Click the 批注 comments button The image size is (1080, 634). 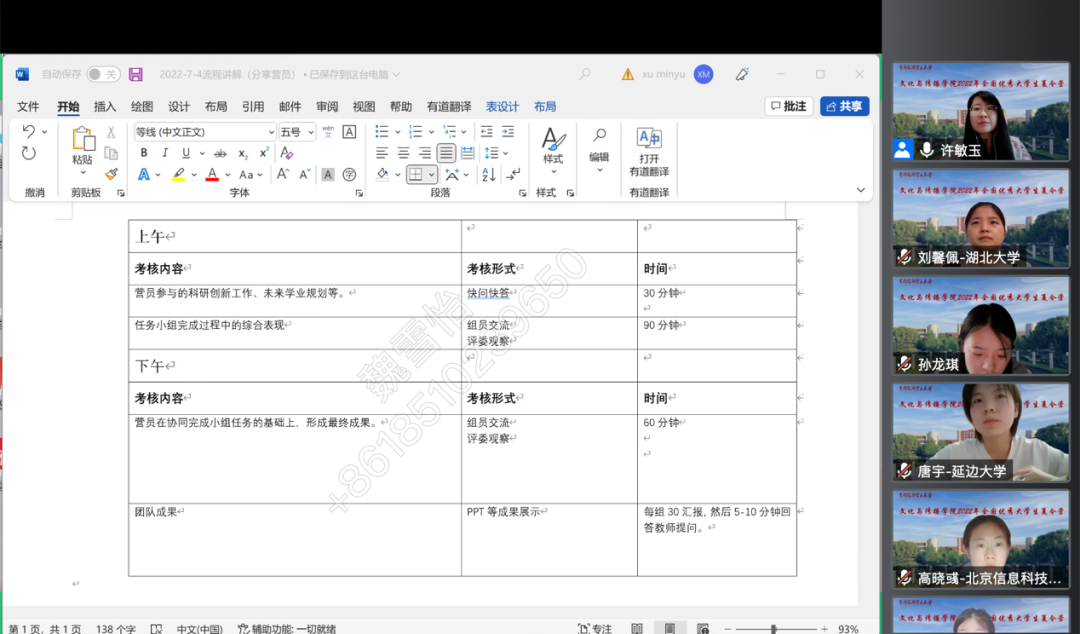pos(788,106)
